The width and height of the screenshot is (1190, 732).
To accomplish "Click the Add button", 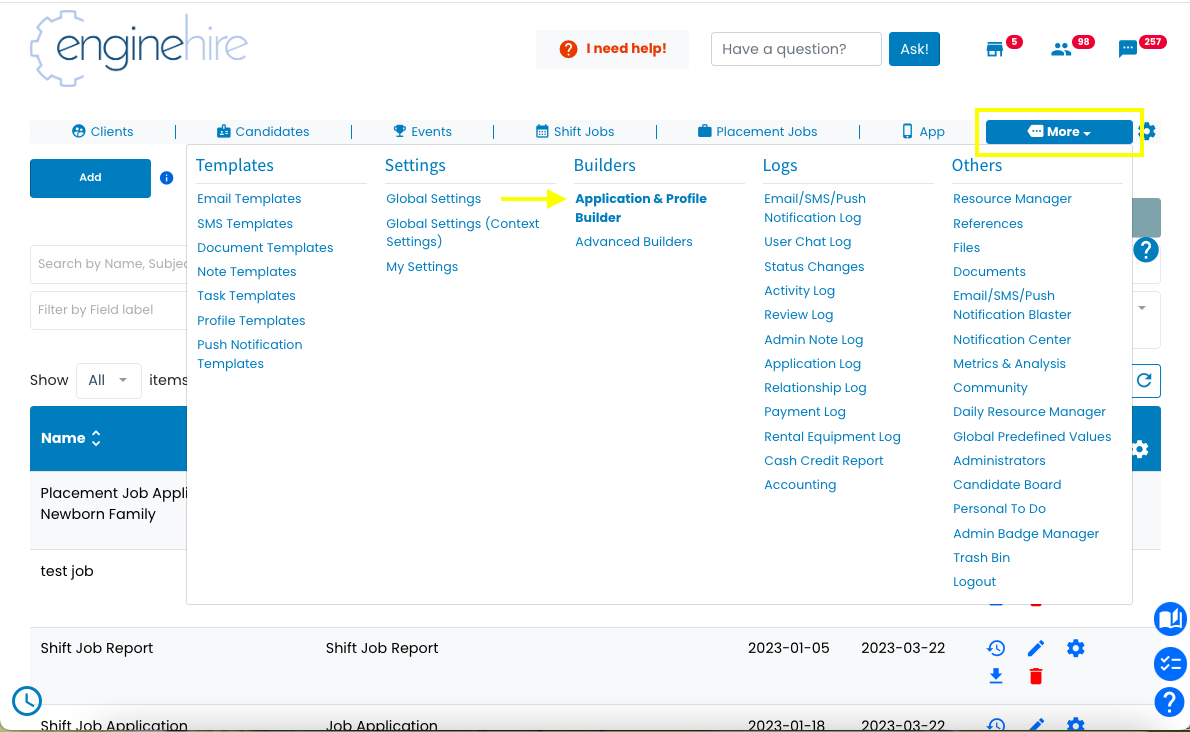I will (90, 178).
